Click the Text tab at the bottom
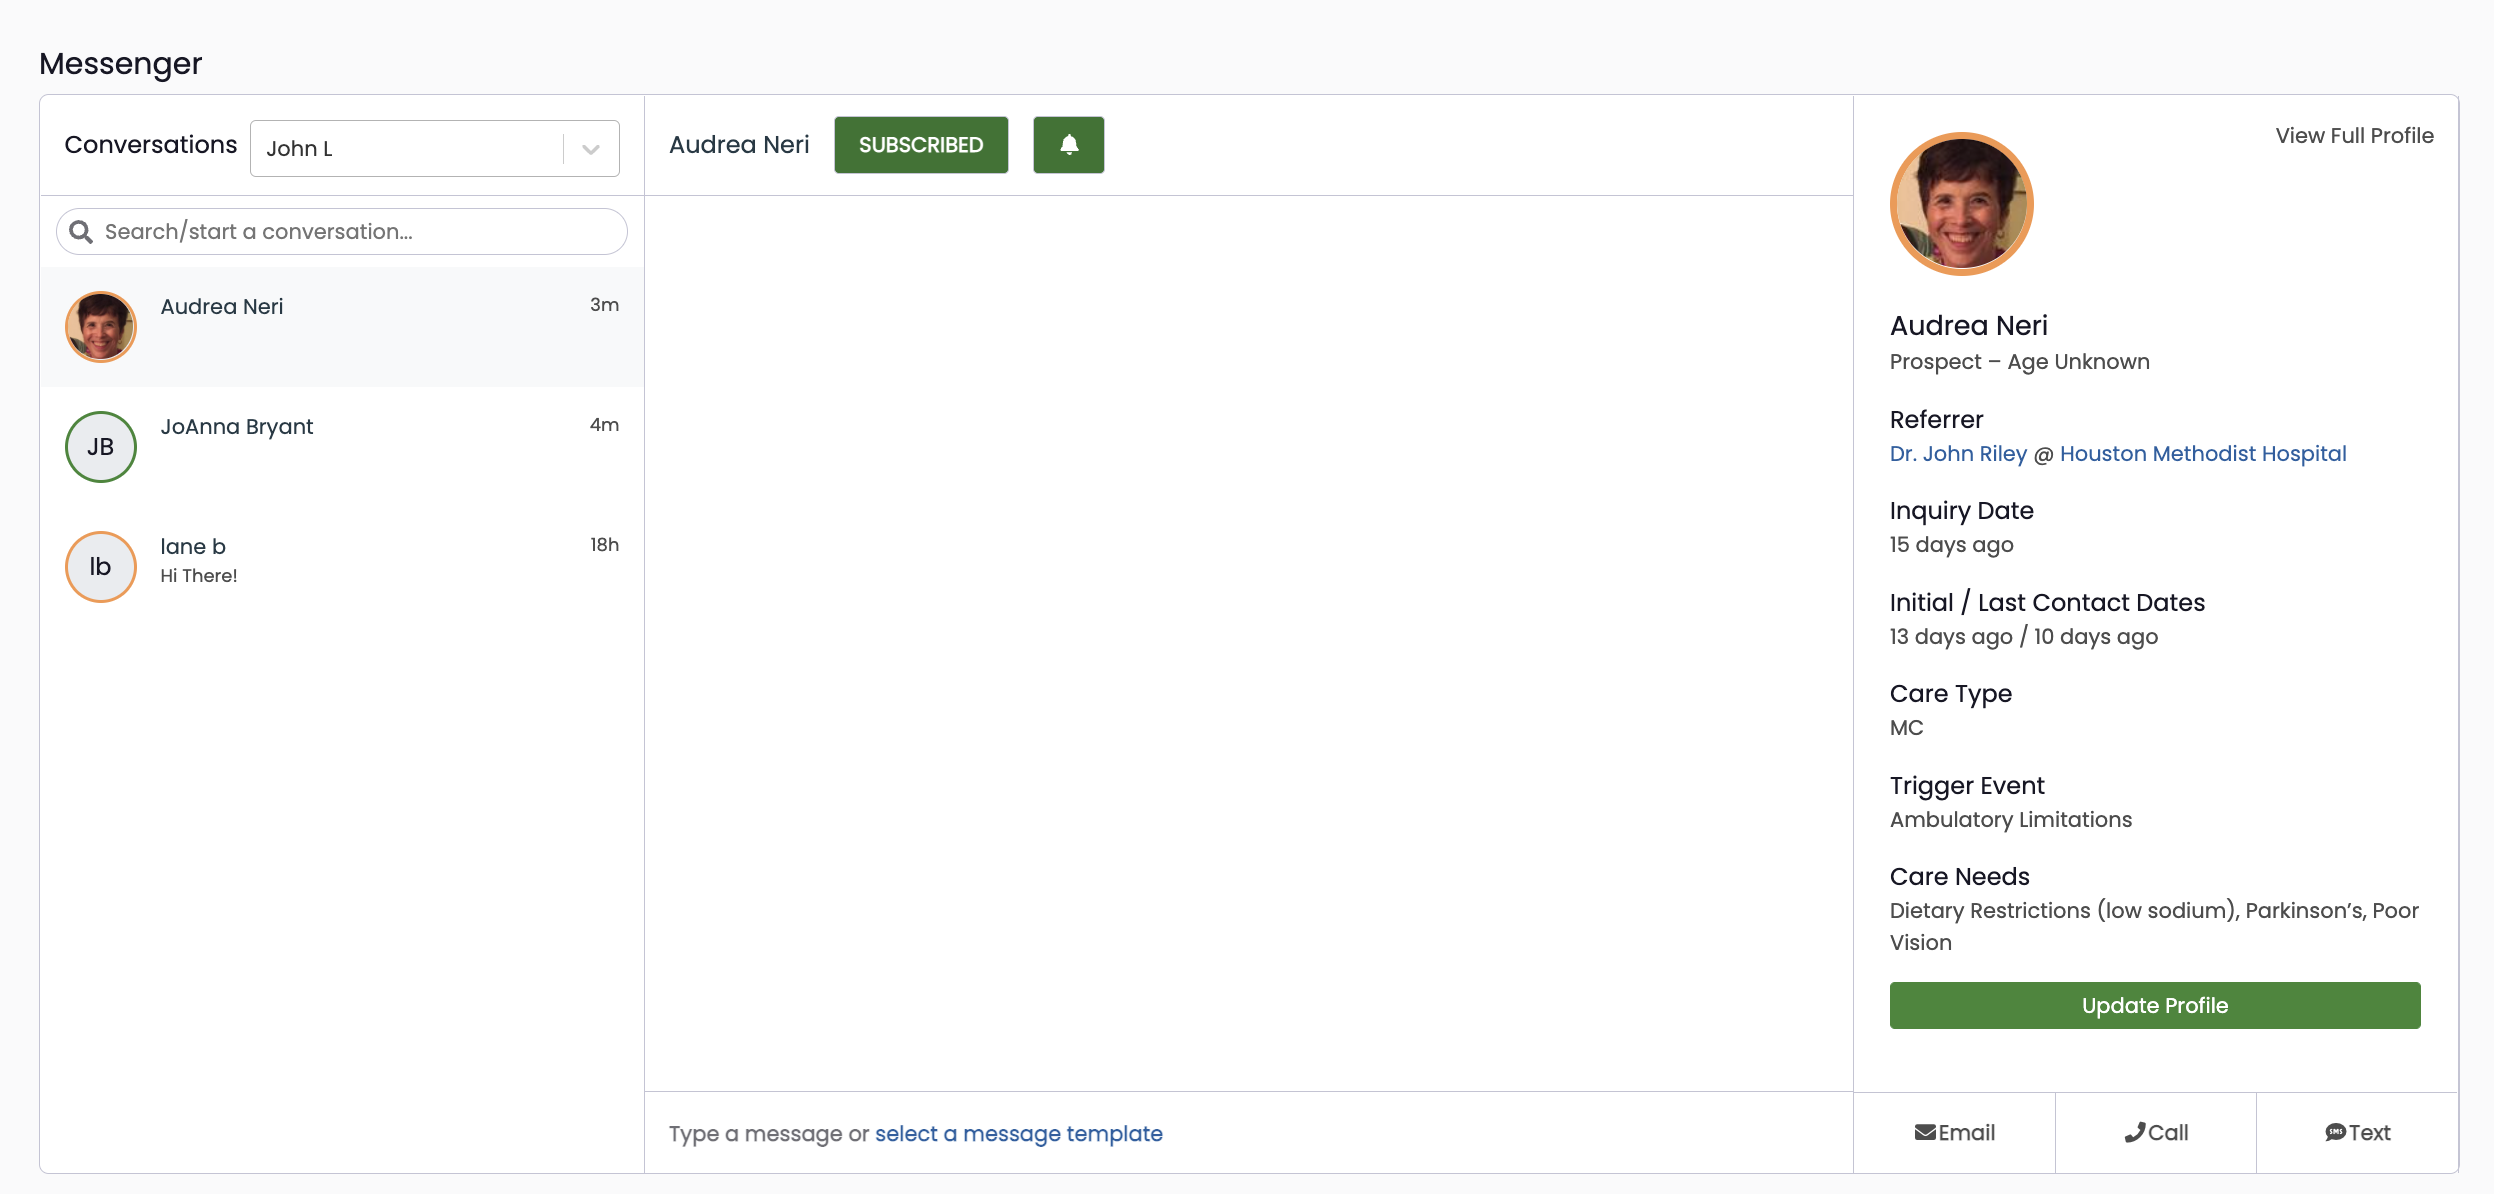The image size is (2494, 1194). click(x=2357, y=1133)
